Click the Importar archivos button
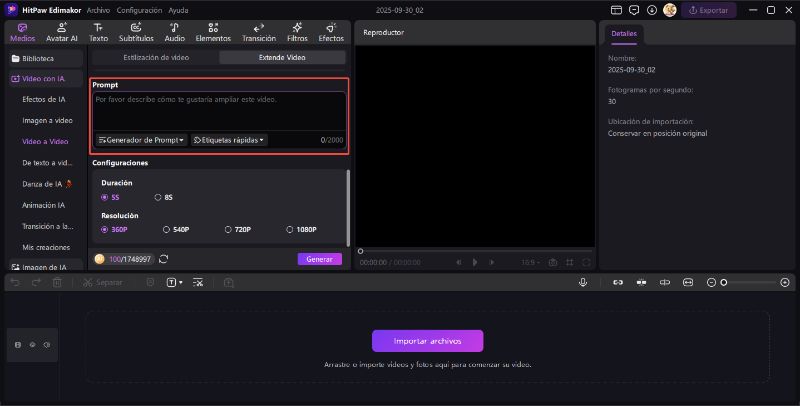 (427, 341)
